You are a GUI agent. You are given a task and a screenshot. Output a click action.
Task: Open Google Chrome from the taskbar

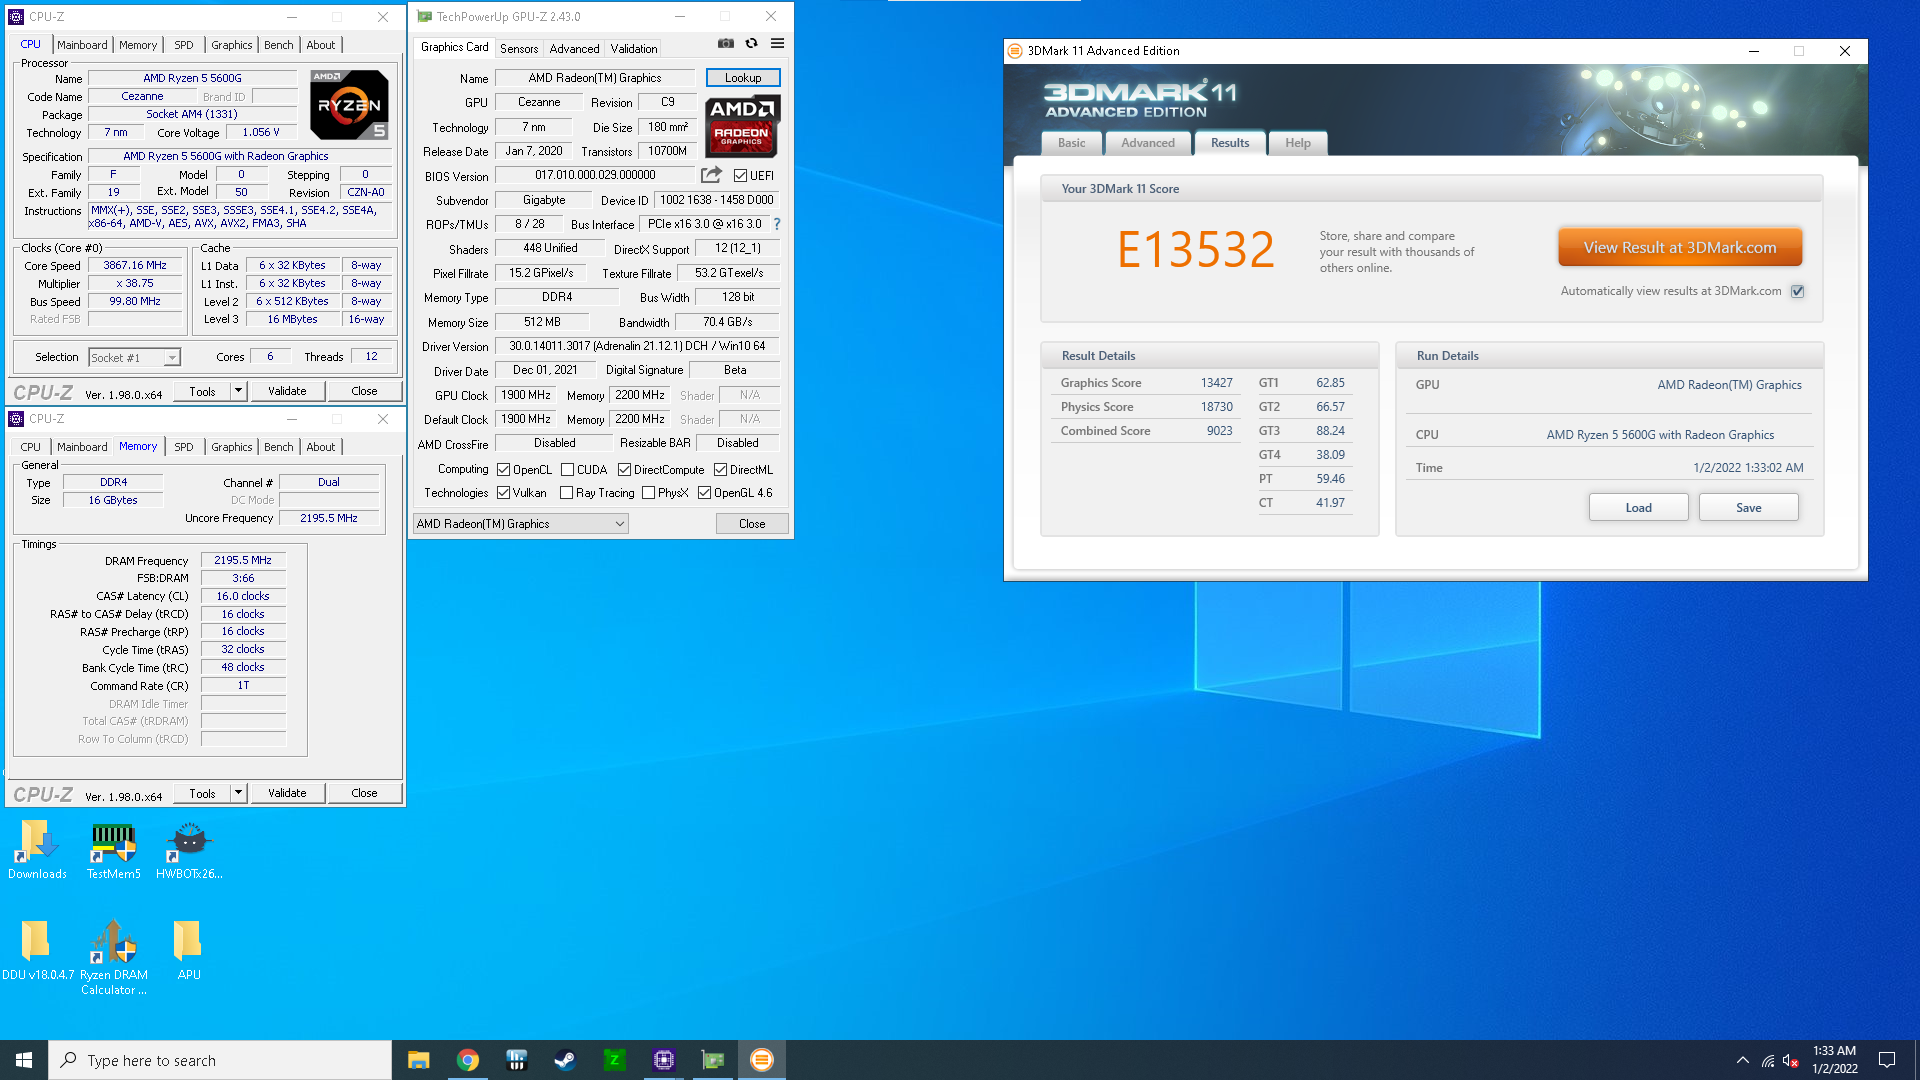pos(467,1060)
